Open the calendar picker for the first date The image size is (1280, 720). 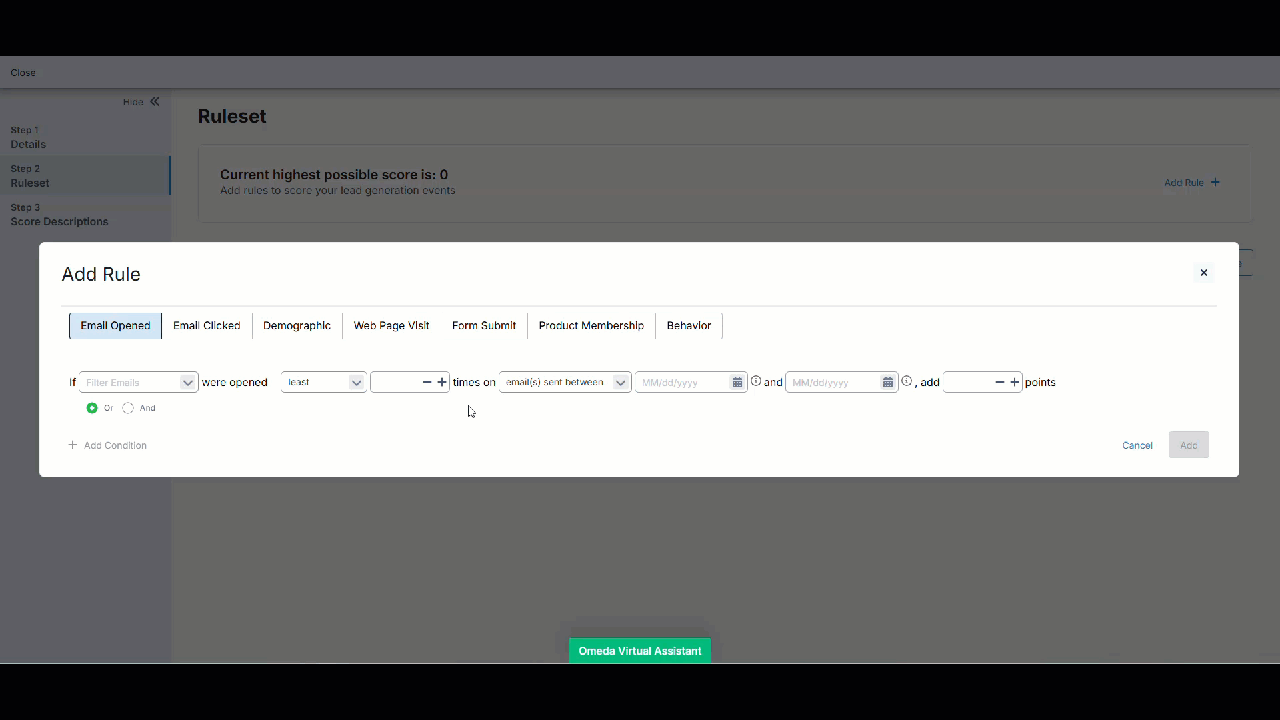[737, 381]
